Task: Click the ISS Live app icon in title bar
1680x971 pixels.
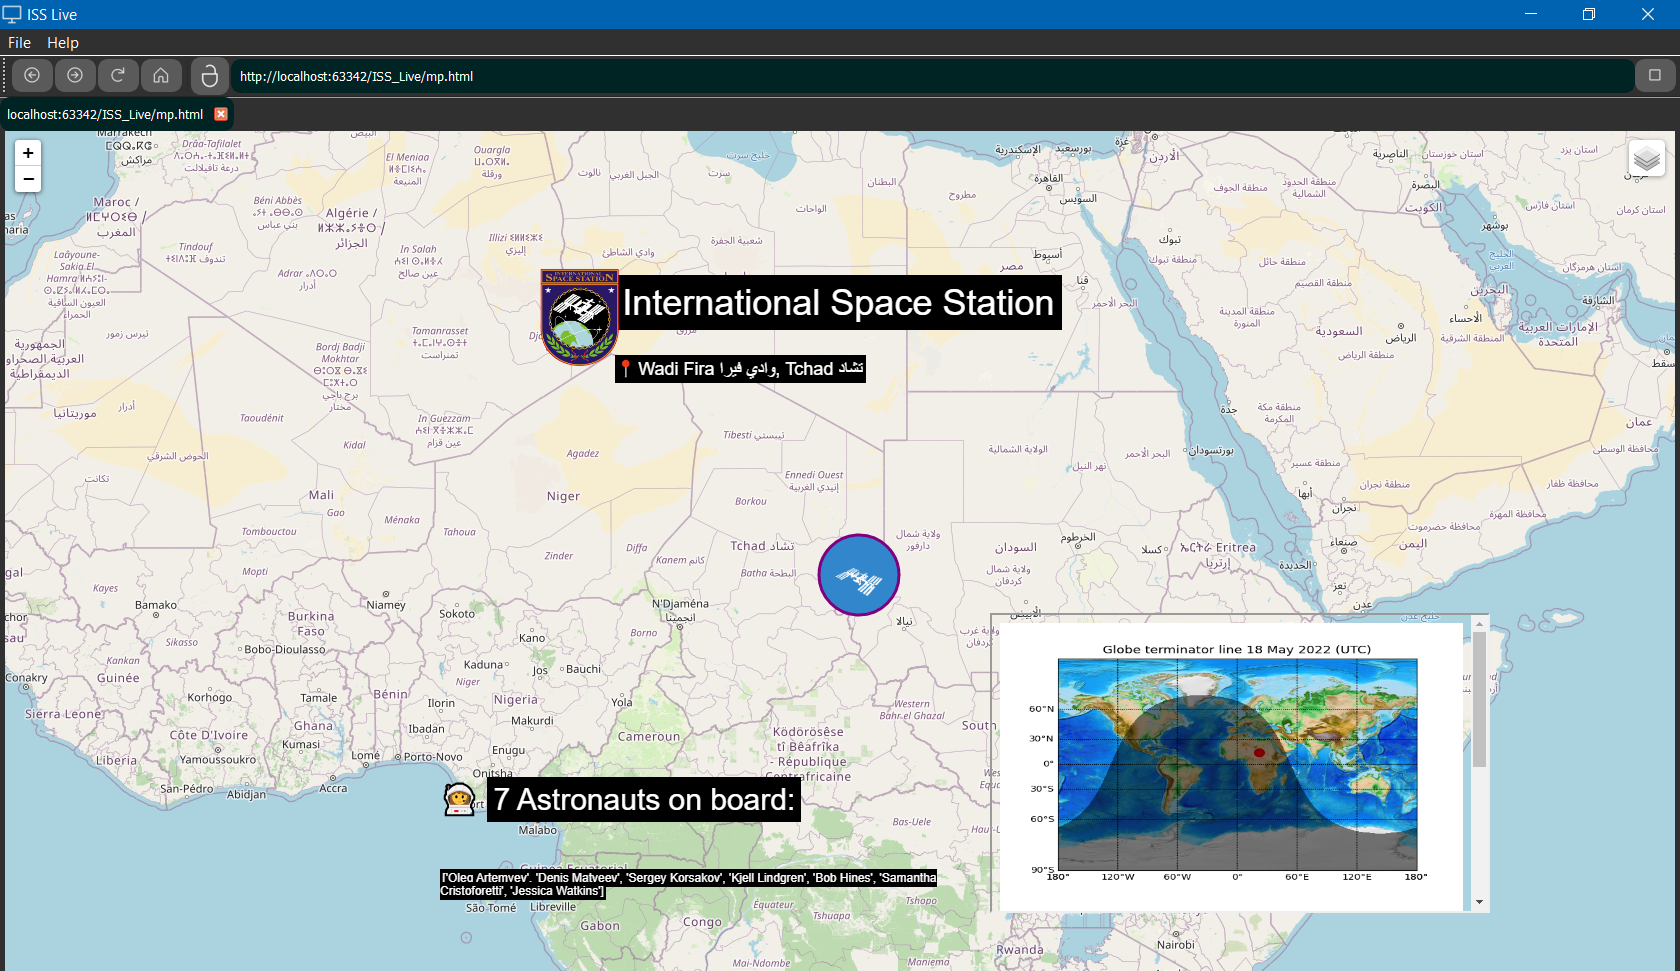Action: [12, 14]
